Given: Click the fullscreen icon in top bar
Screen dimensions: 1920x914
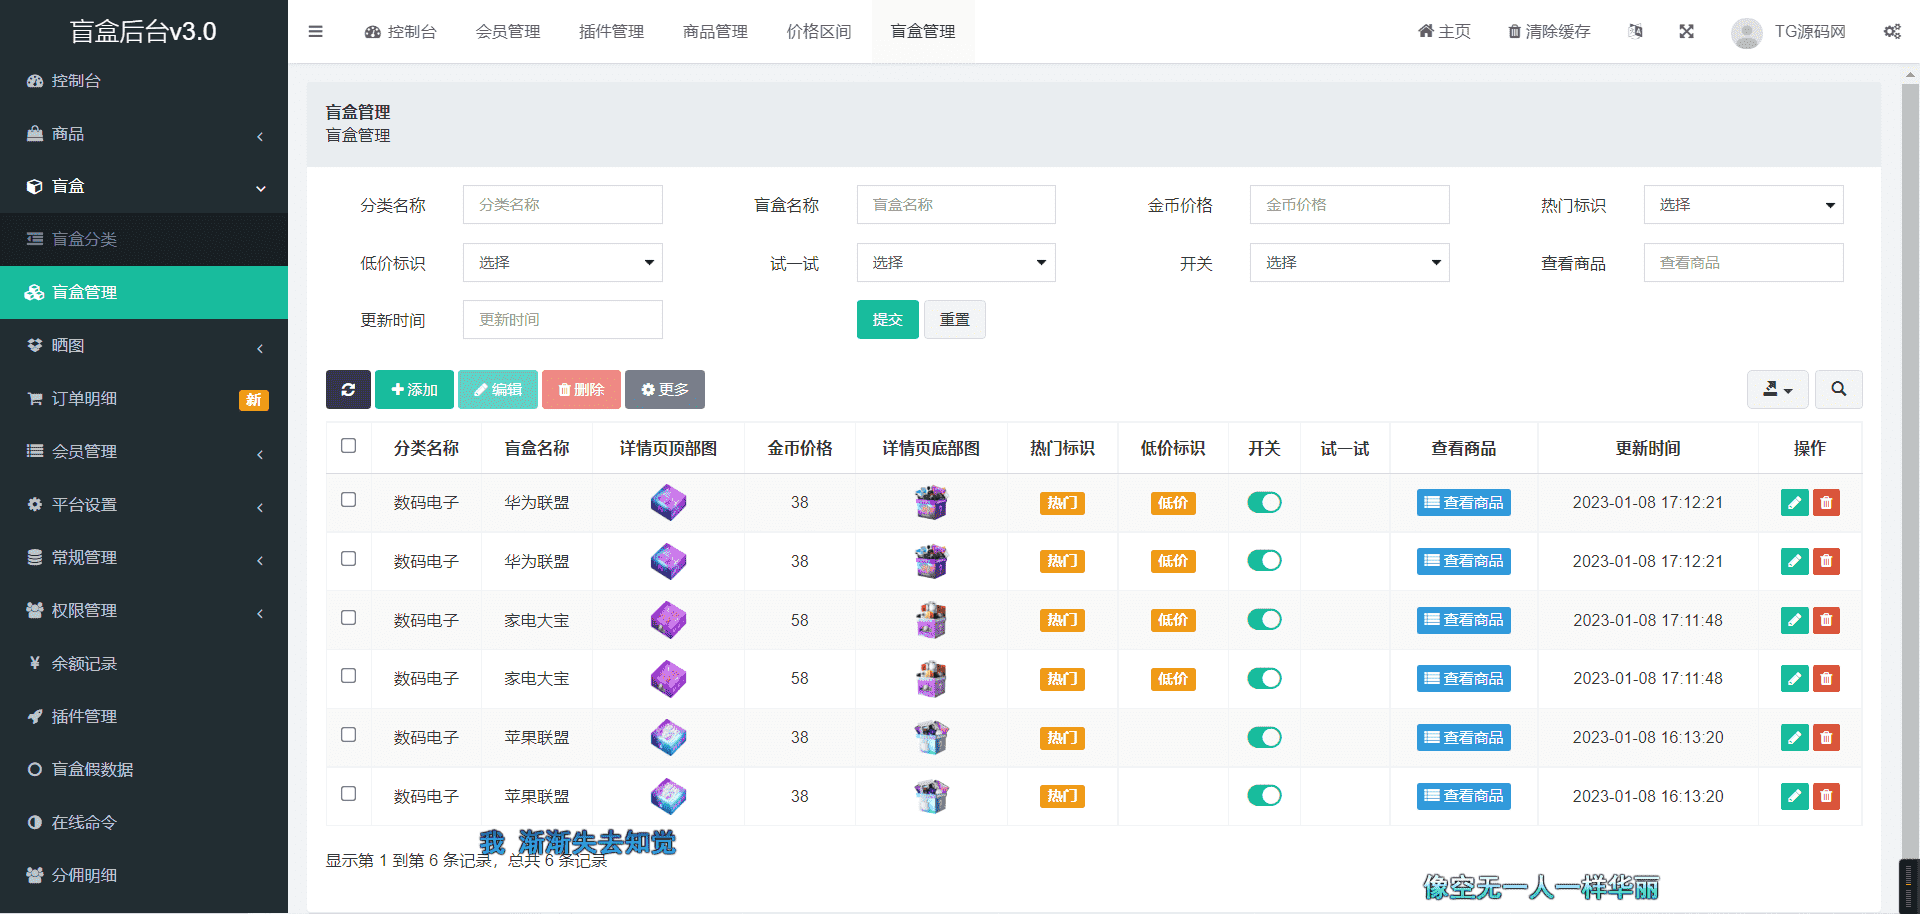Looking at the screenshot, I should 1686,32.
